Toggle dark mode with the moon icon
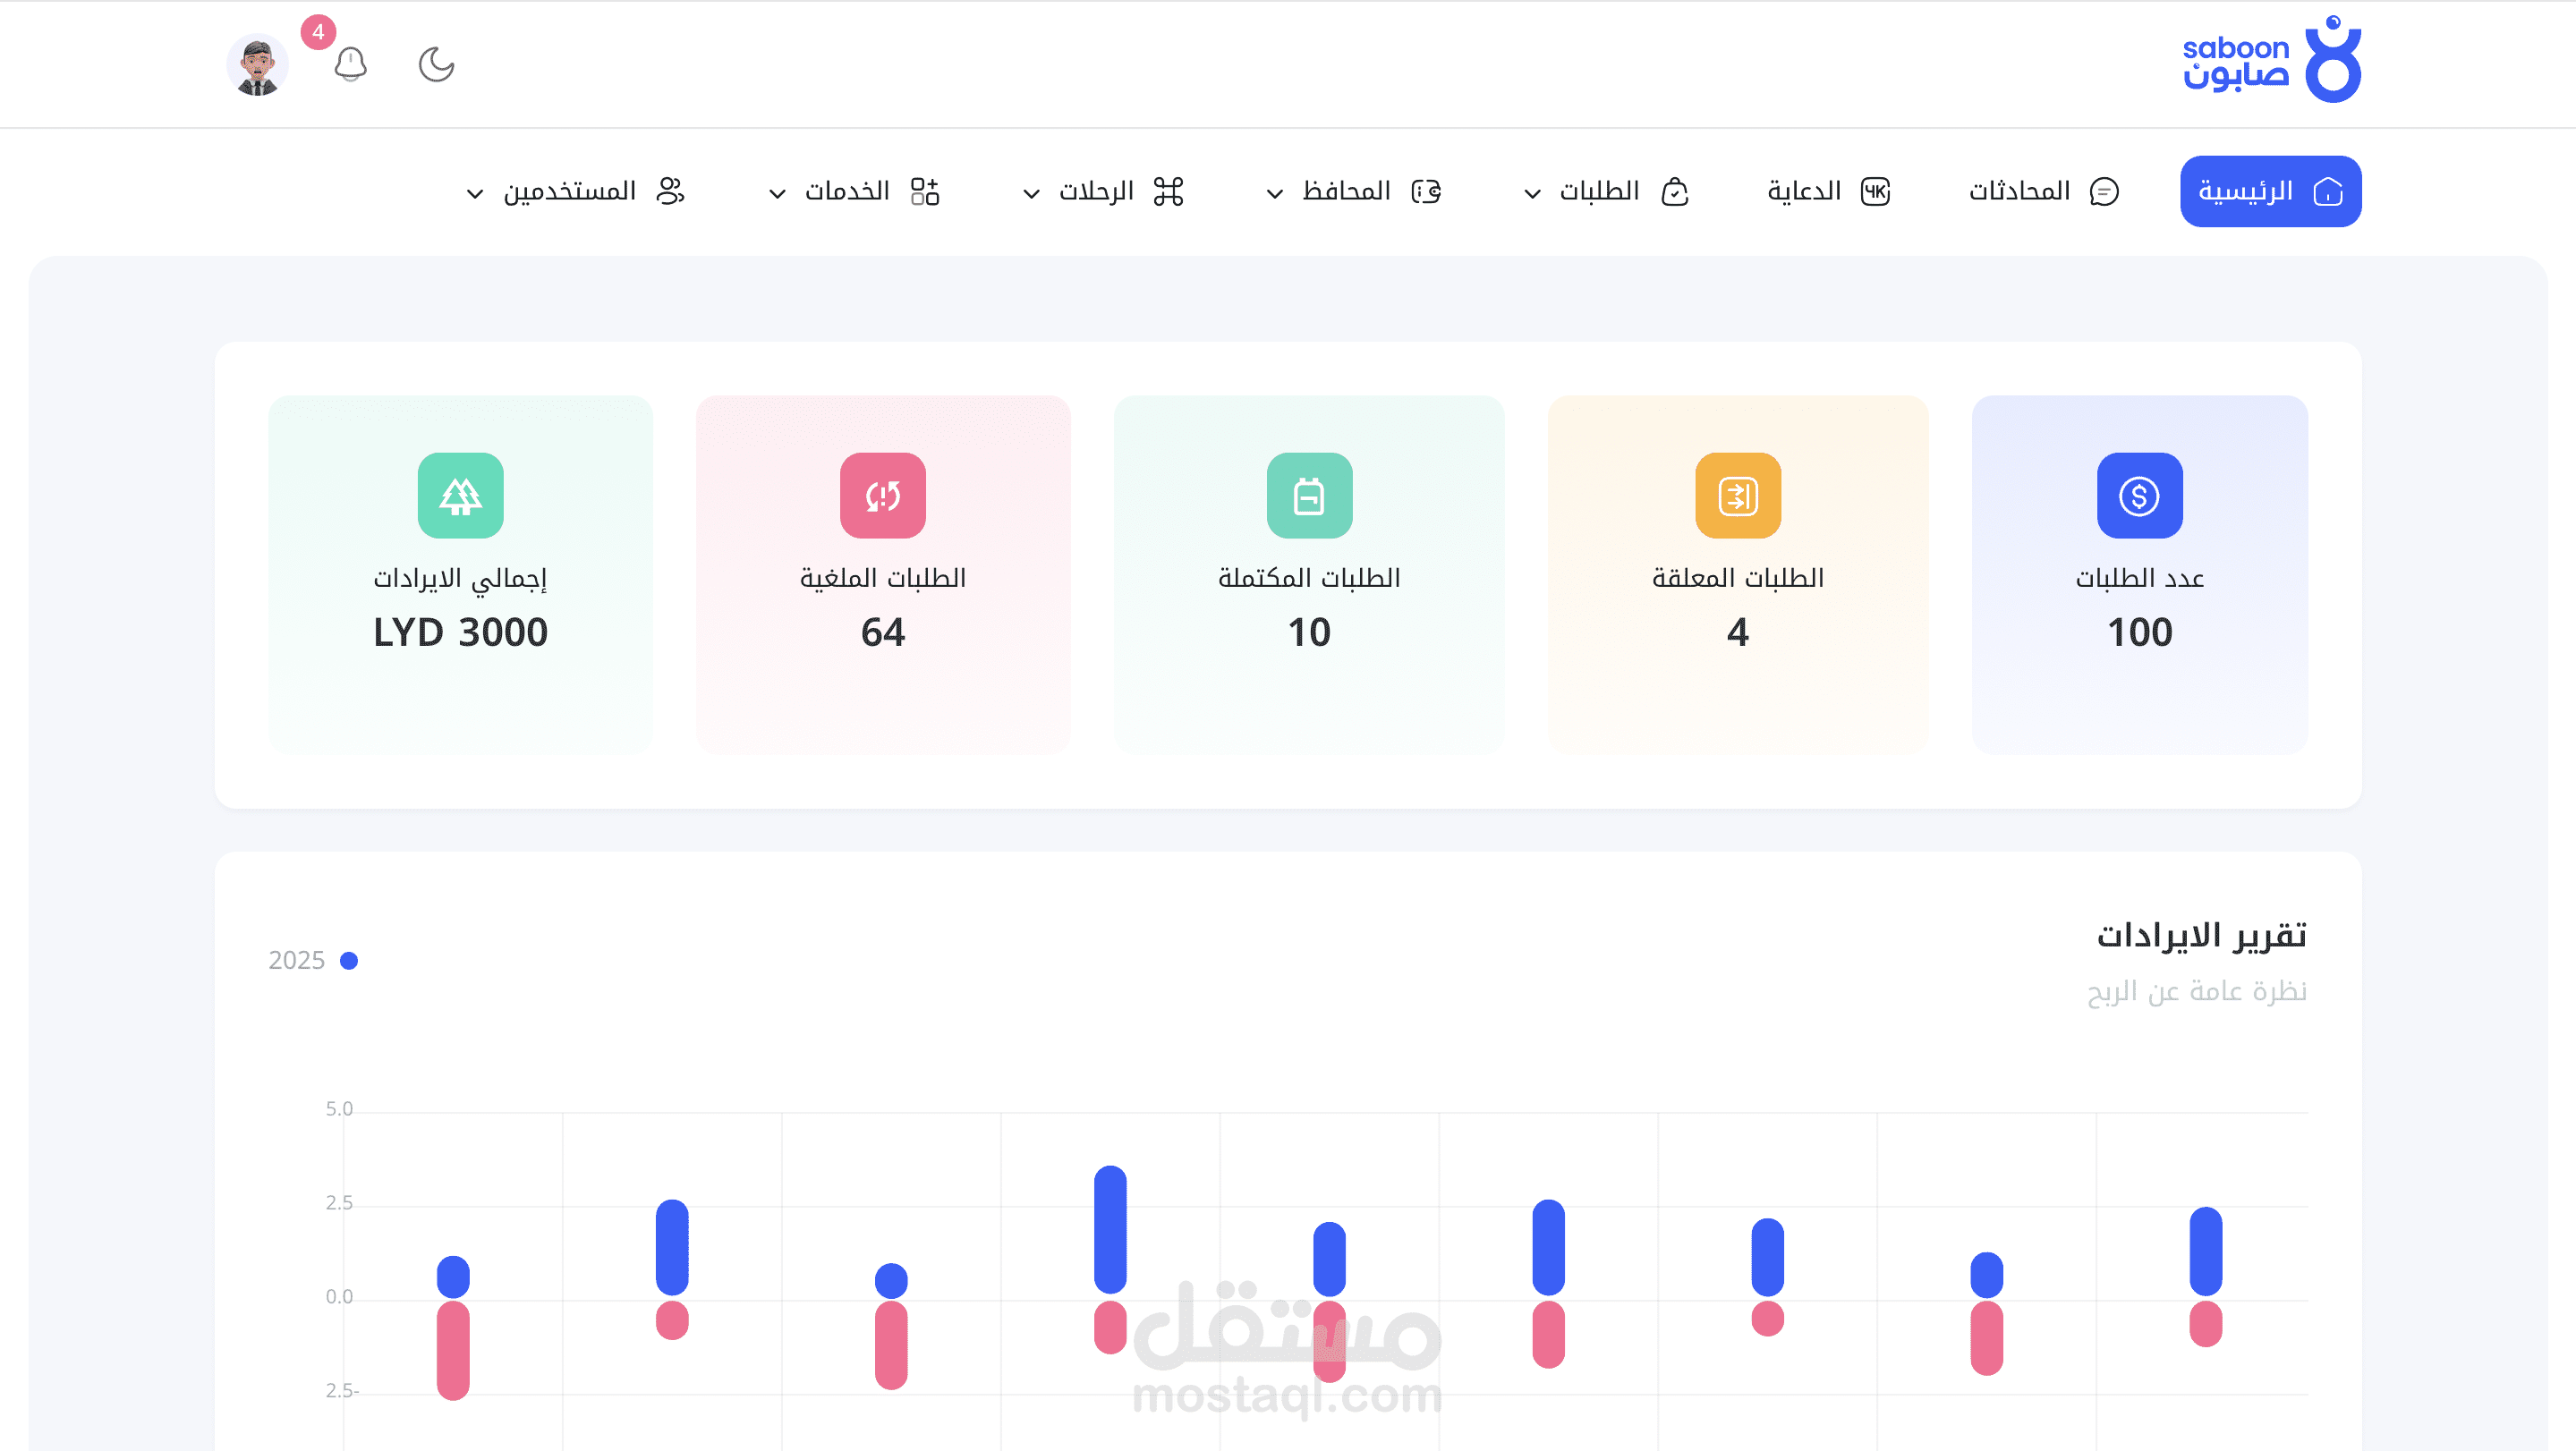Screen dimensions: 2576x1451 (436, 65)
